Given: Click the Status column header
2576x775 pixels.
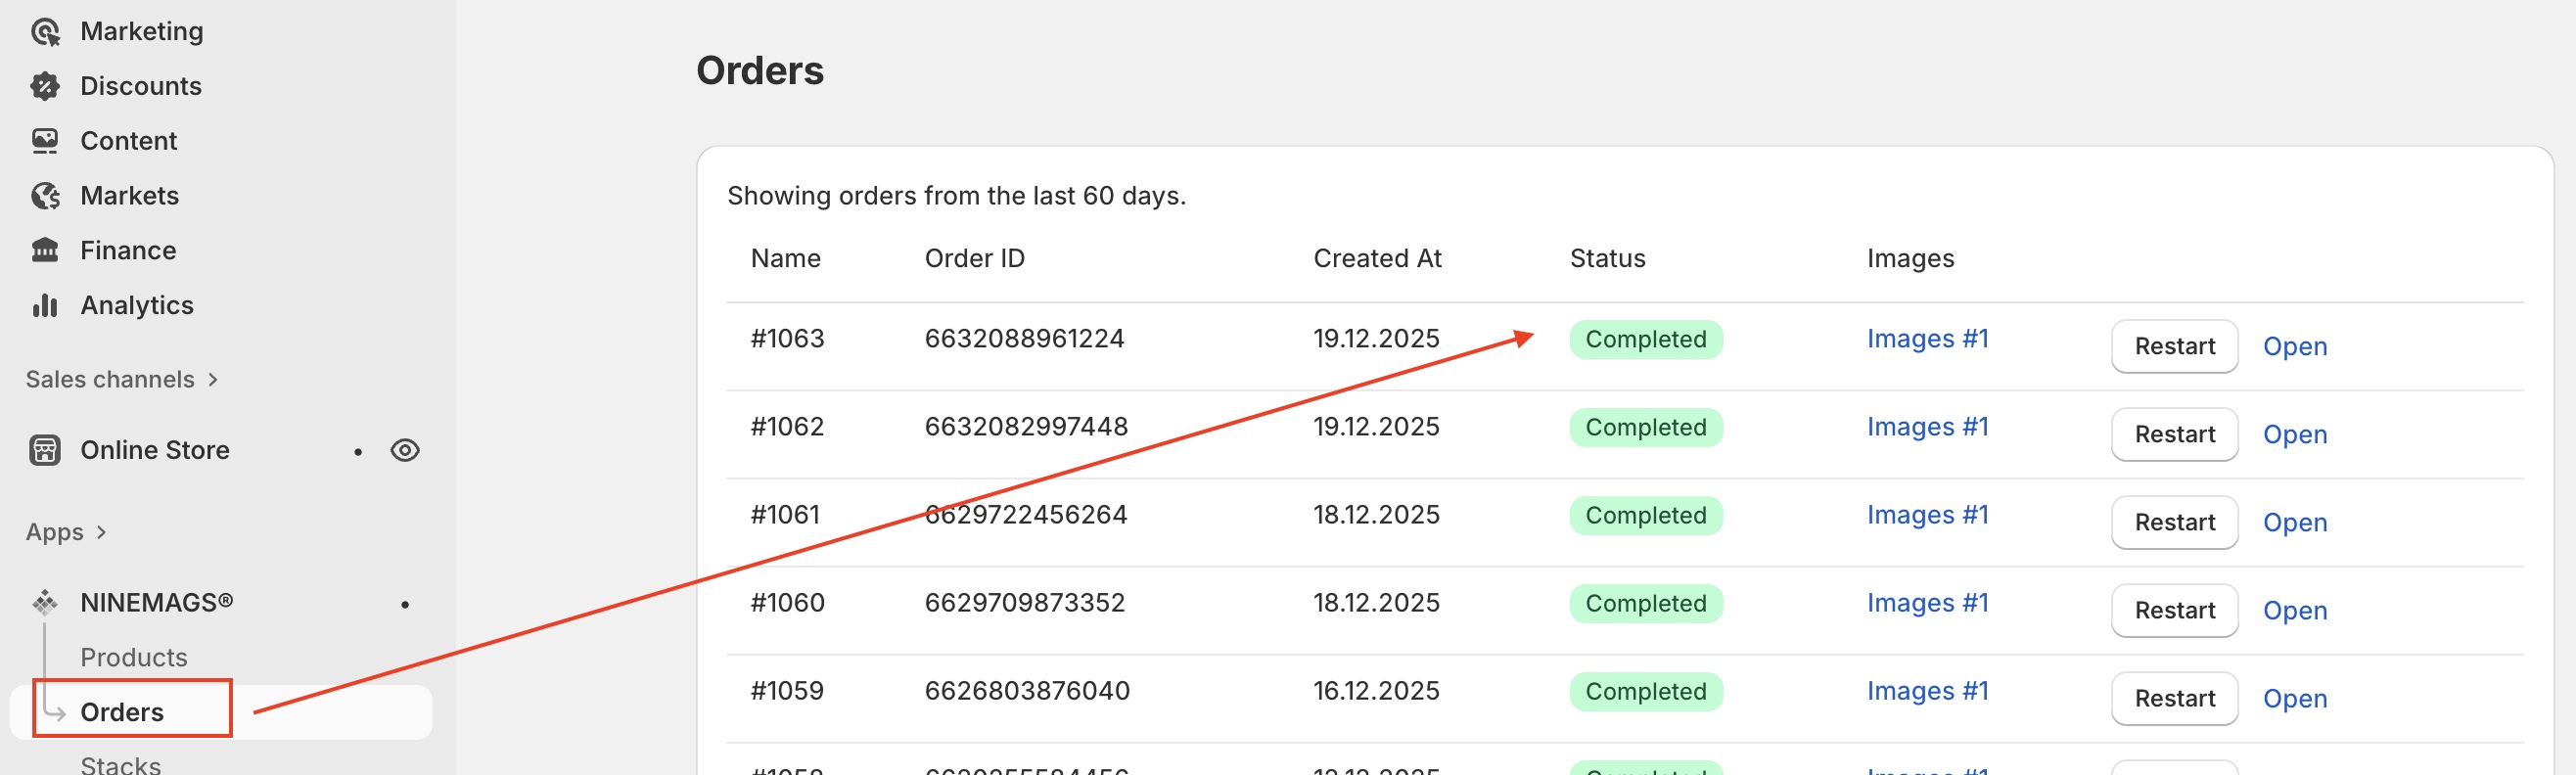Looking at the screenshot, I should coord(1607,258).
